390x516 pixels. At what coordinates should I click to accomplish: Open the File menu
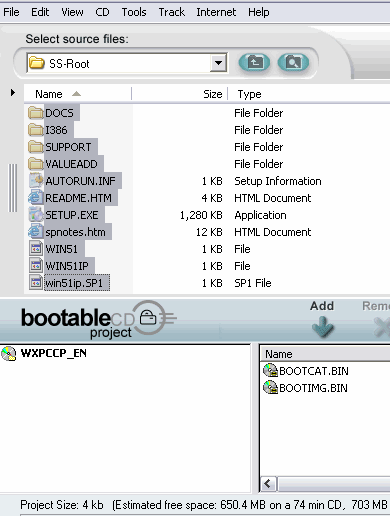point(11,12)
